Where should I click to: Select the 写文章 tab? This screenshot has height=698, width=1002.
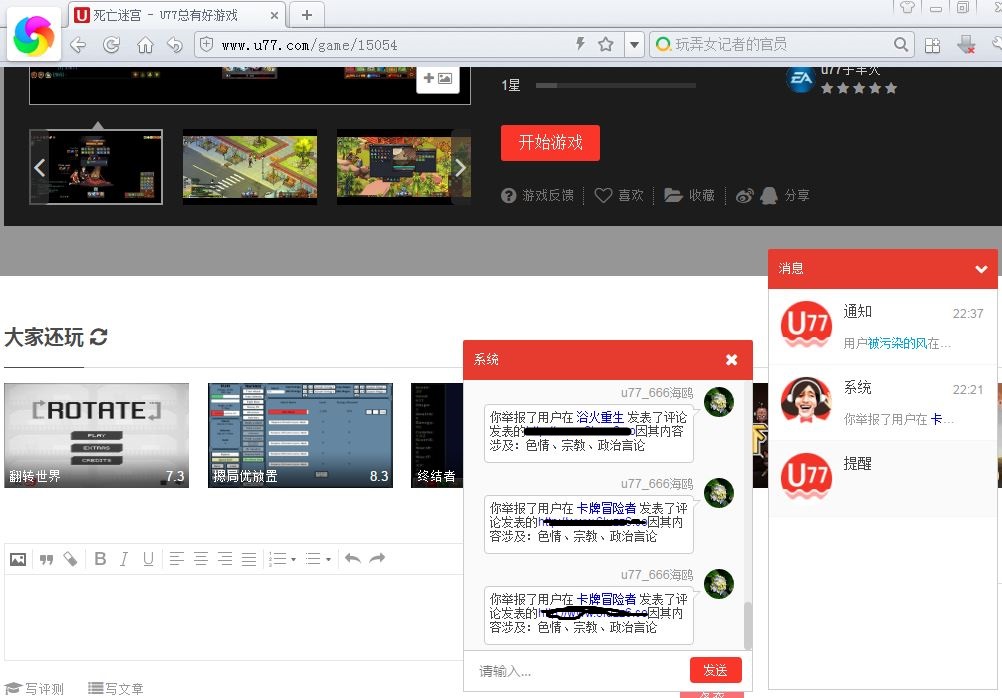pyautogui.click(x=116, y=688)
